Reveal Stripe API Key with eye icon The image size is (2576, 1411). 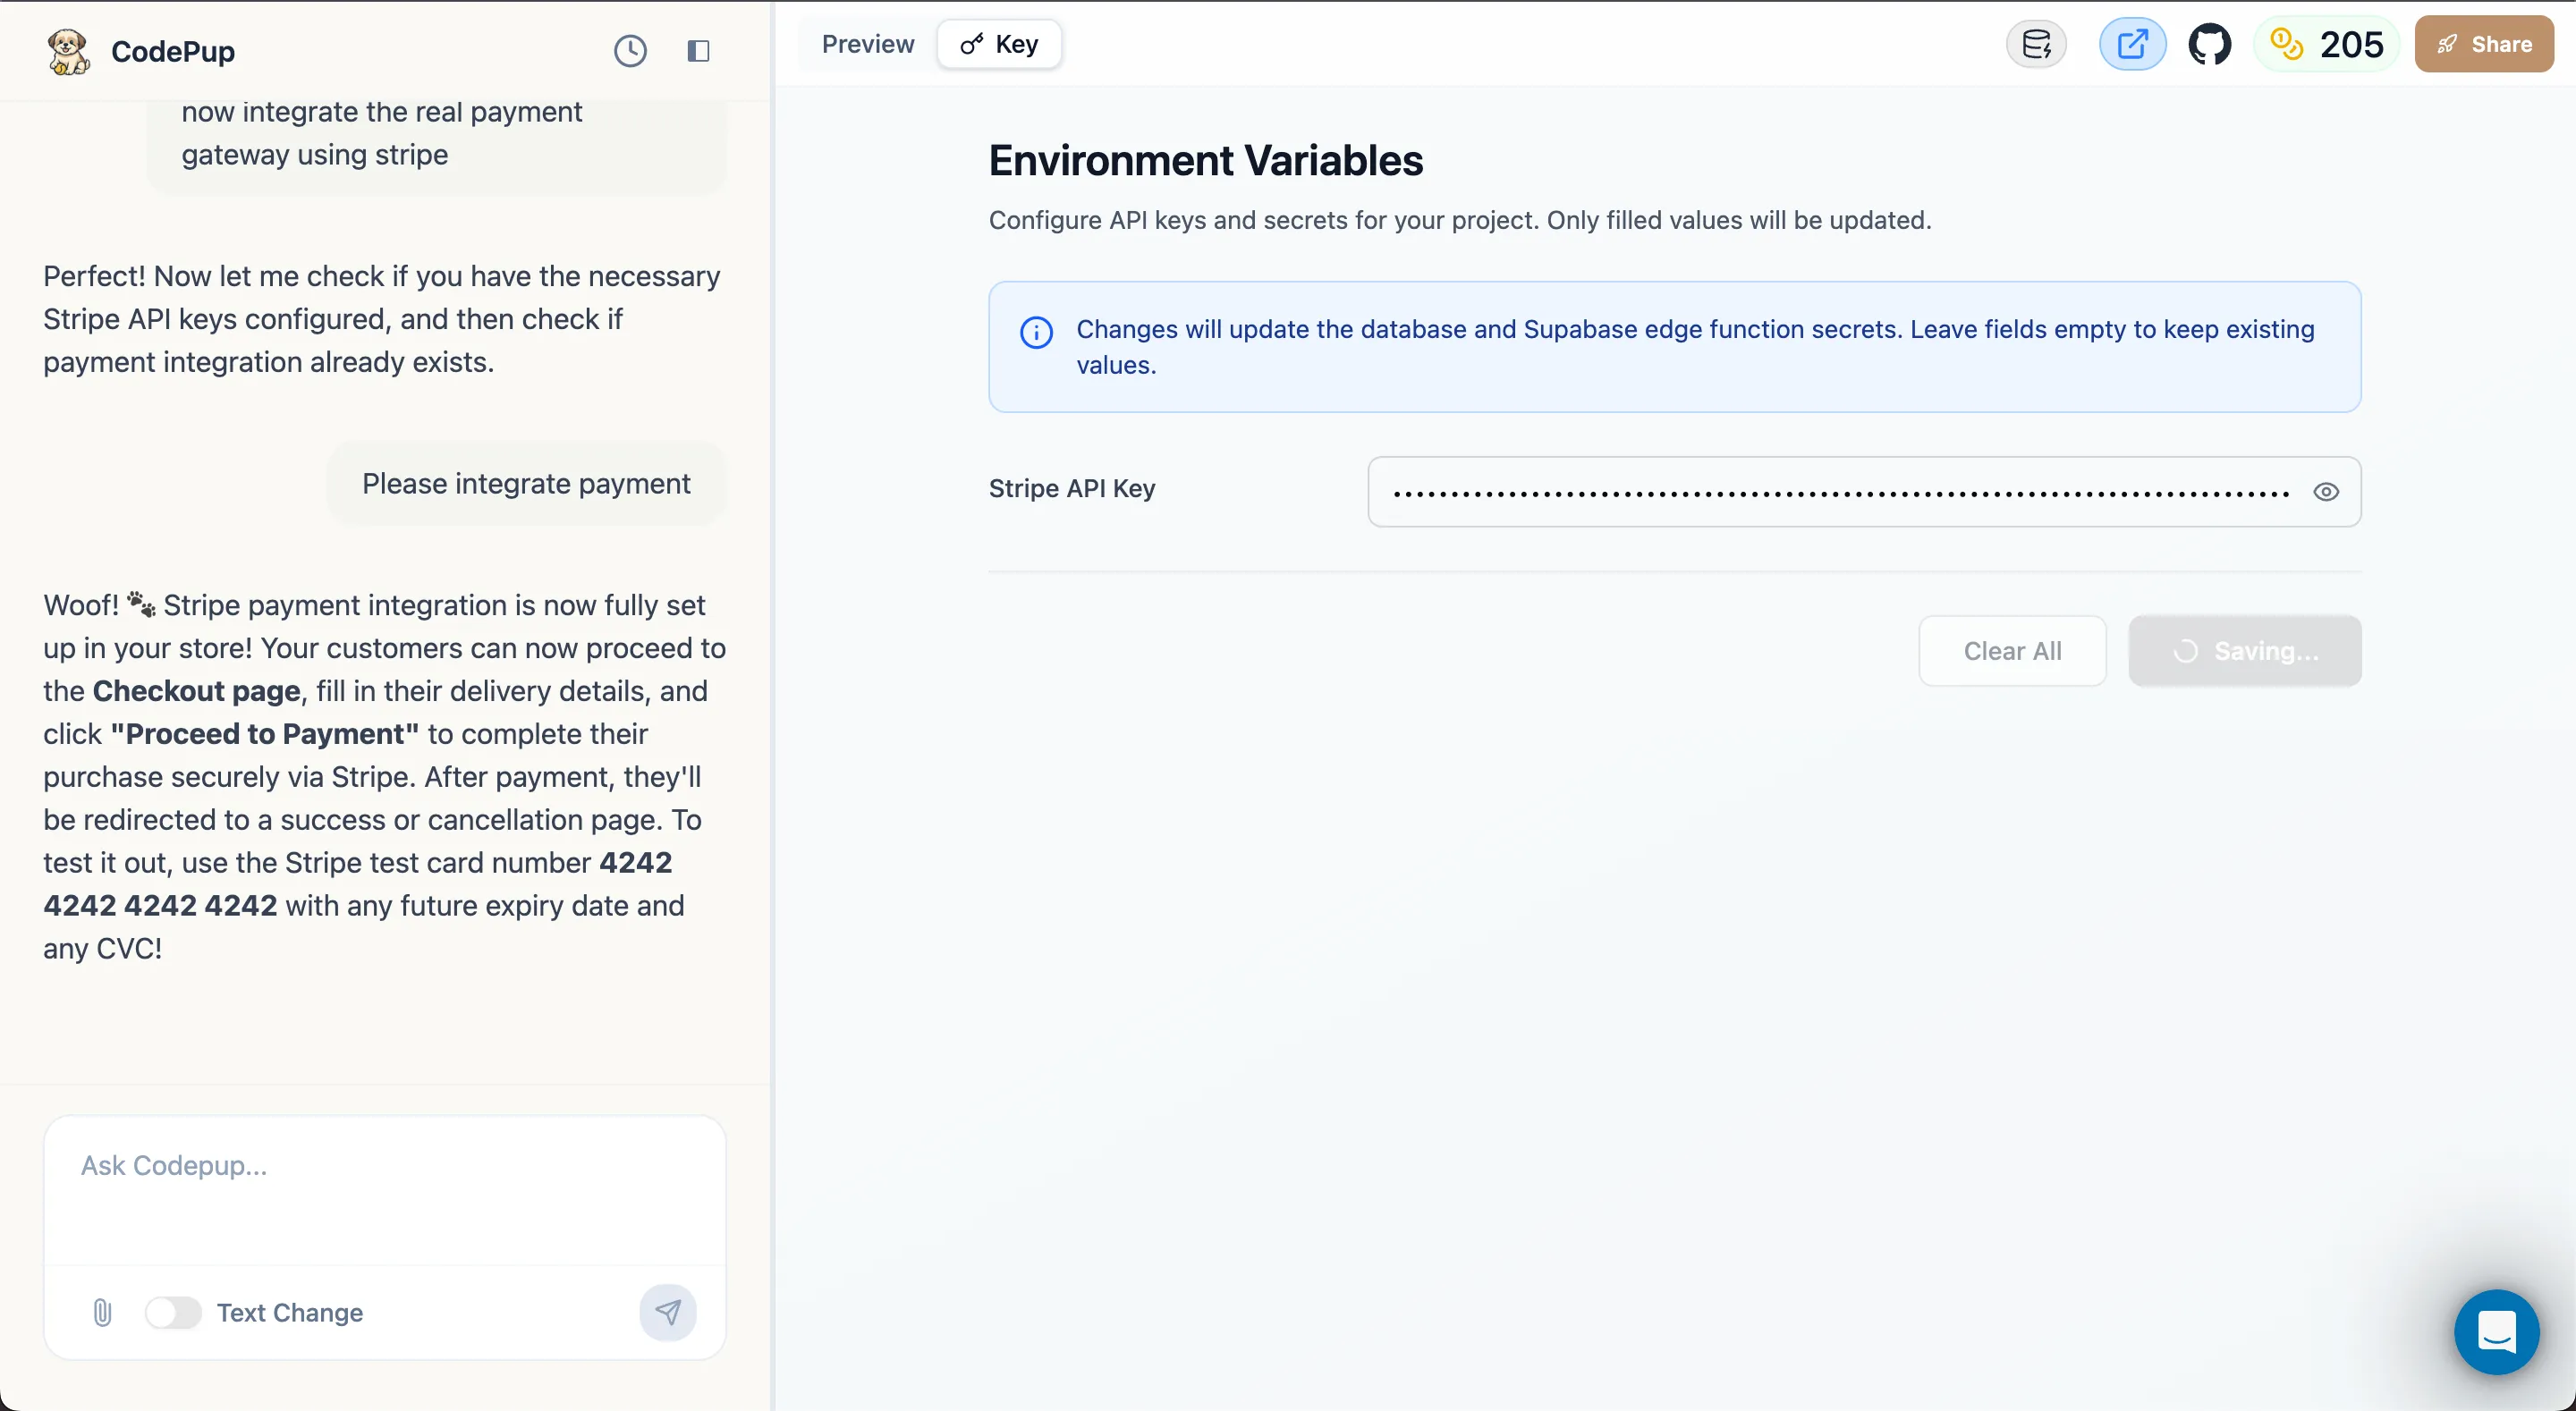click(2326, 491)
